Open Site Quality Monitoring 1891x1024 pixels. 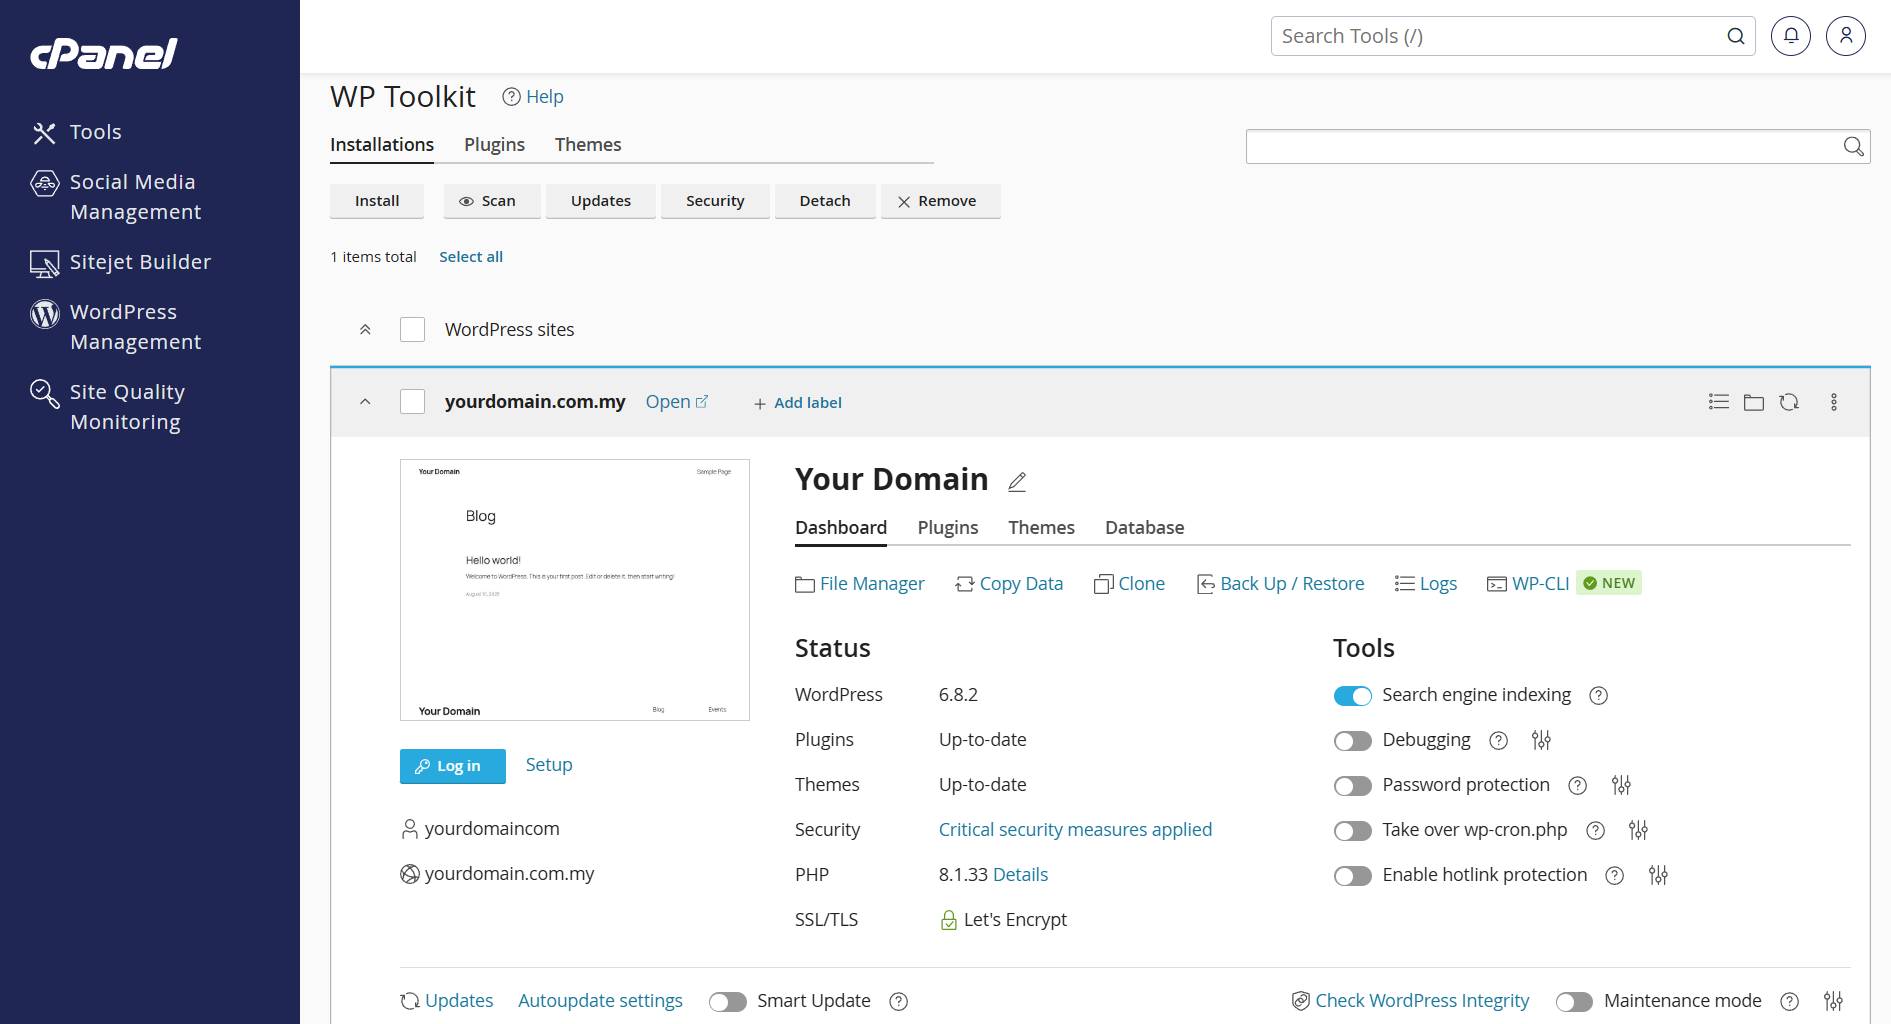pos(108,407)
